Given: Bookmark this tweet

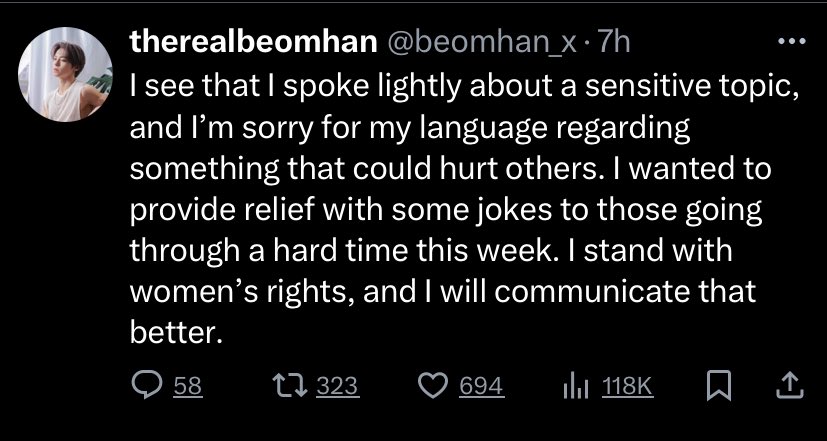Looking at the screenshot, I should pos(718,384).
